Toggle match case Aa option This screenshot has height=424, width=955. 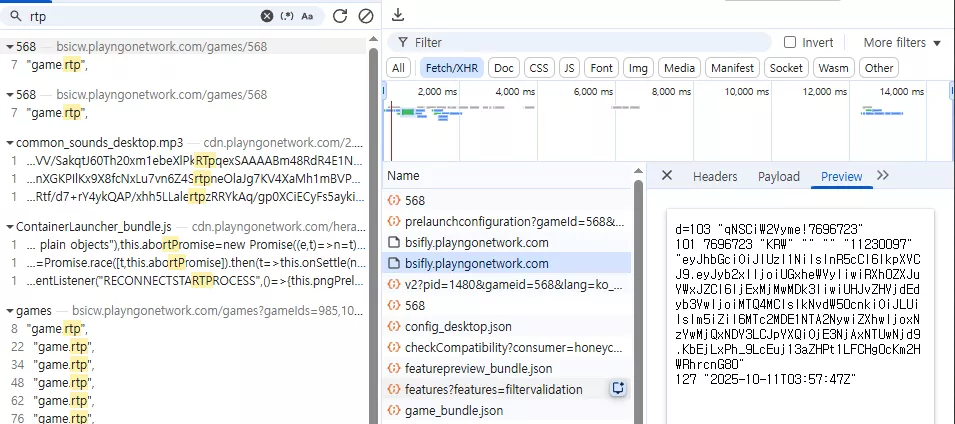tap(307, 16)
